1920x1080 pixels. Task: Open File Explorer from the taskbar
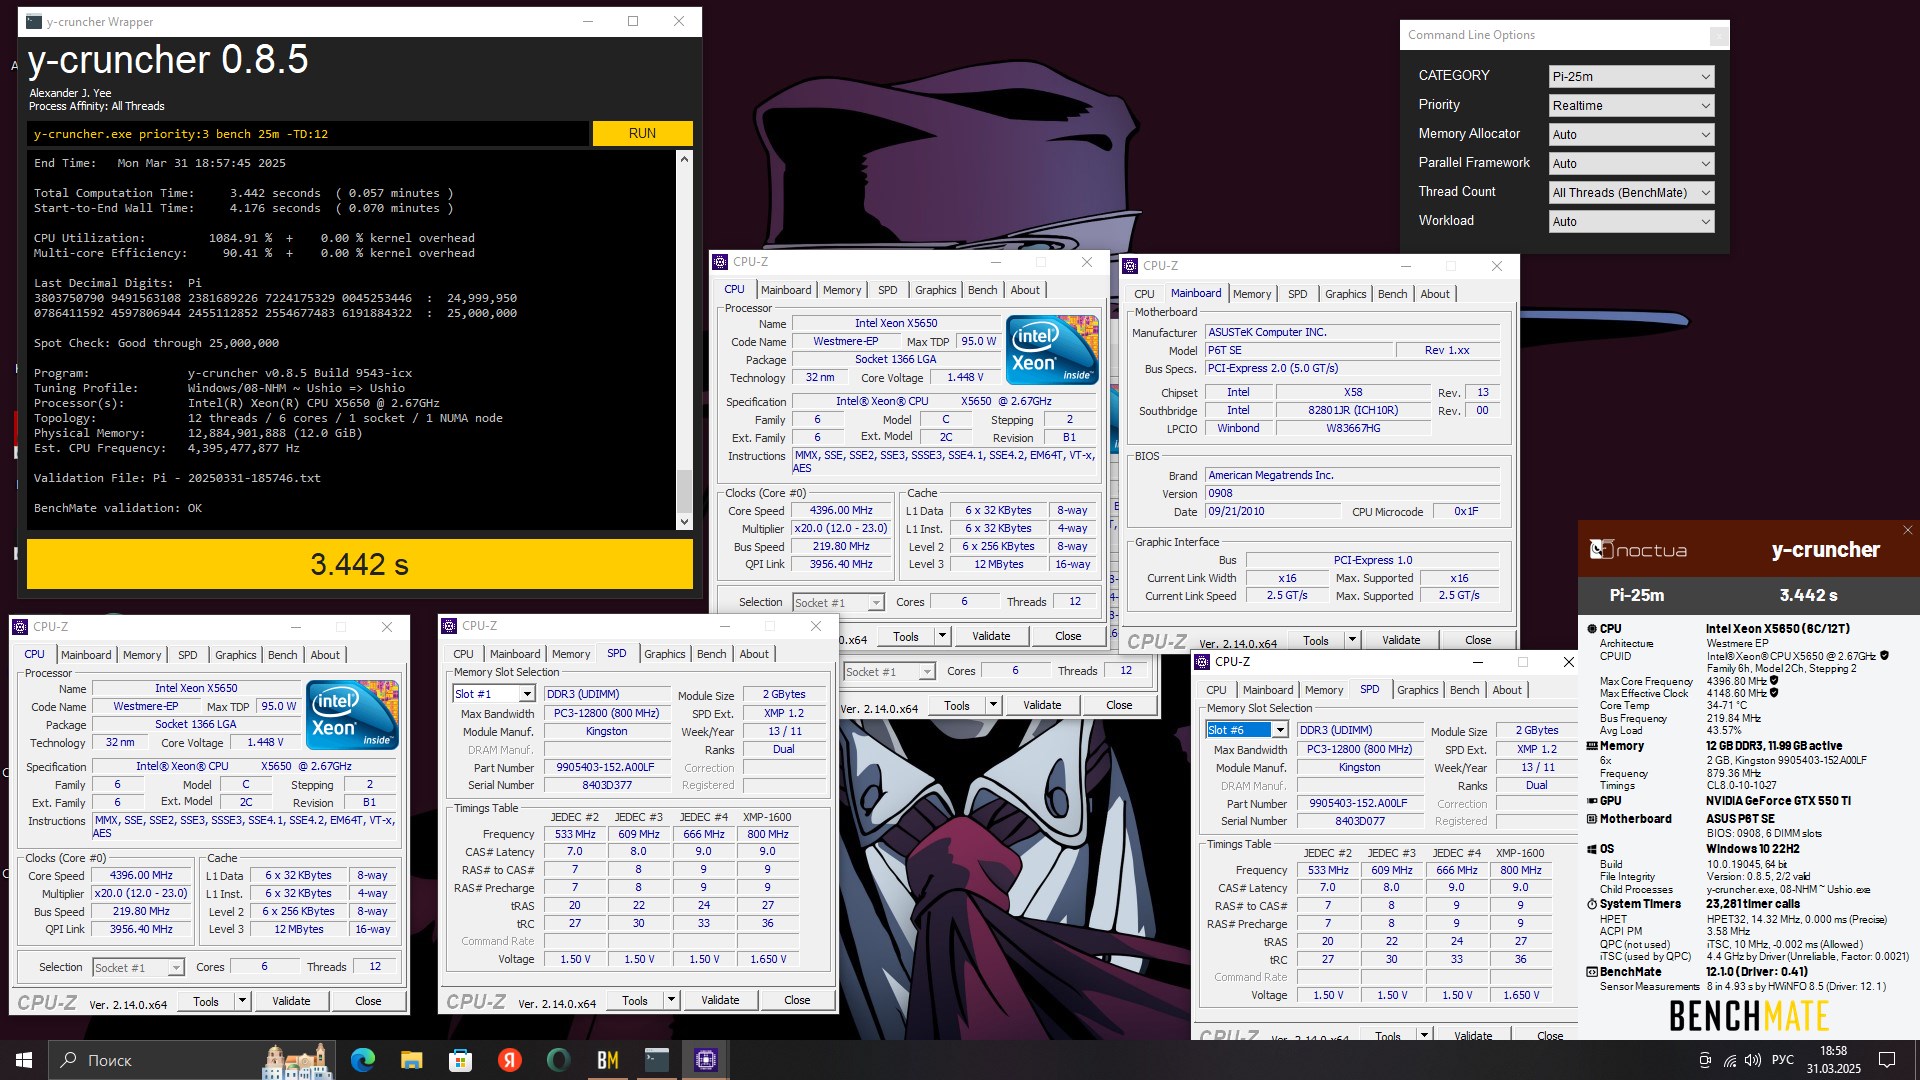click(411, 1060)
